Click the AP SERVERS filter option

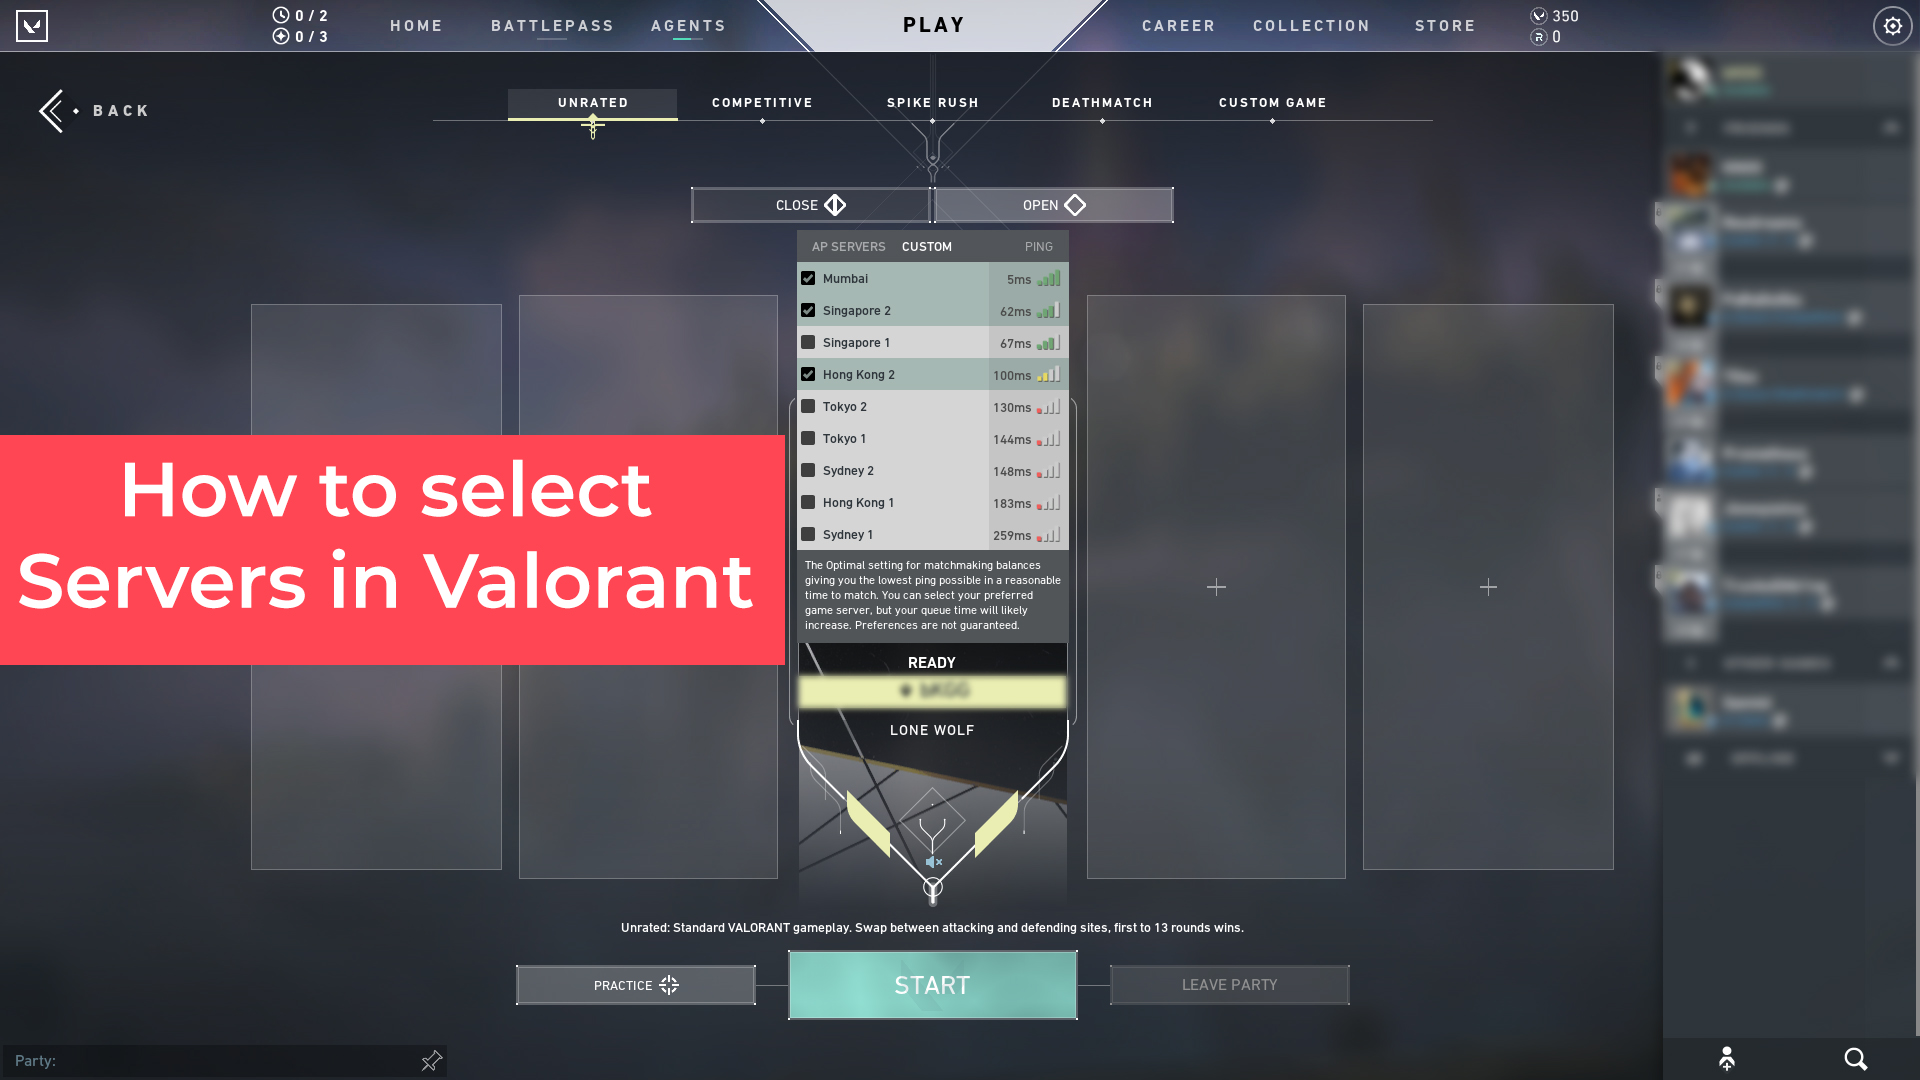pos(847,247)
